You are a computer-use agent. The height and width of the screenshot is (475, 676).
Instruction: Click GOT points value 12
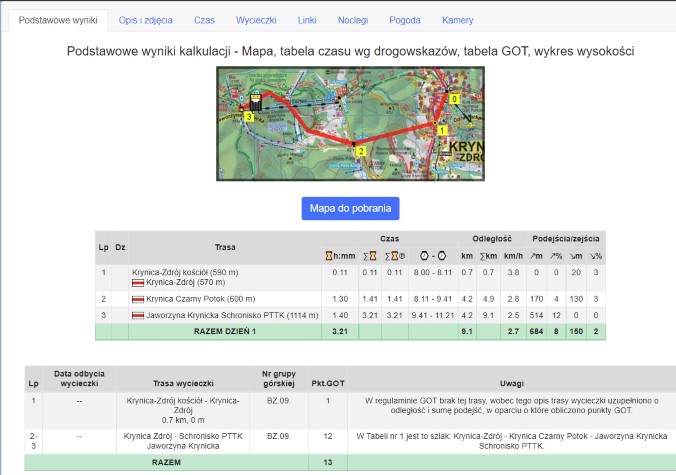328,437
